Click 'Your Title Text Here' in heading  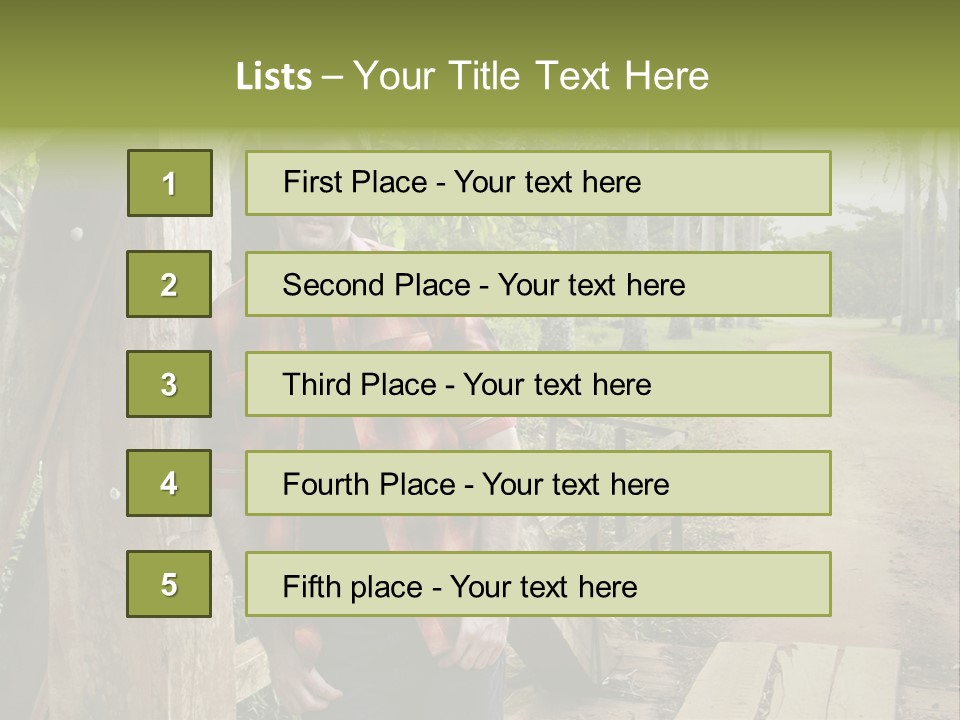pos(531,76)
